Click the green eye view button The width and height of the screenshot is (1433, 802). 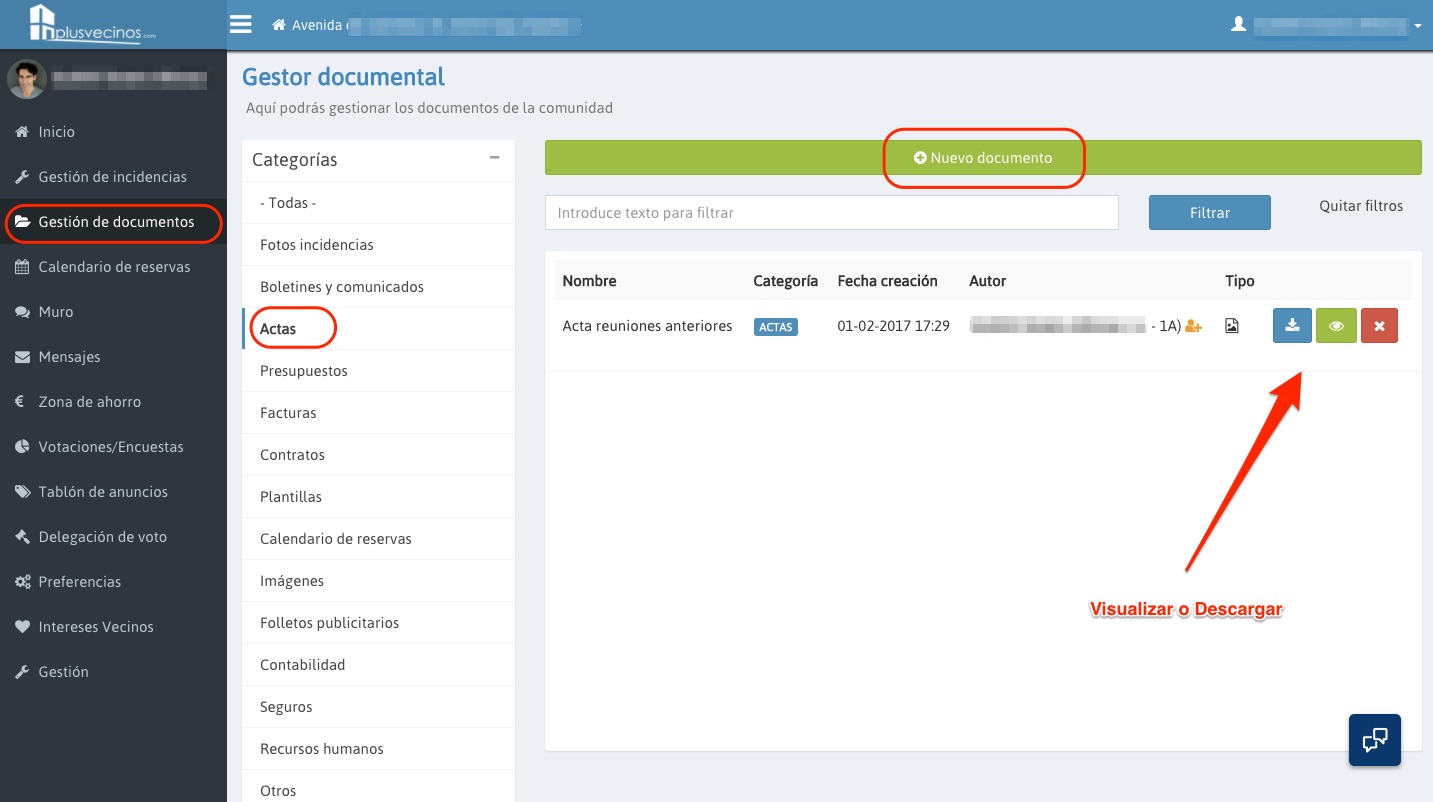click(x=1336, y=326)
